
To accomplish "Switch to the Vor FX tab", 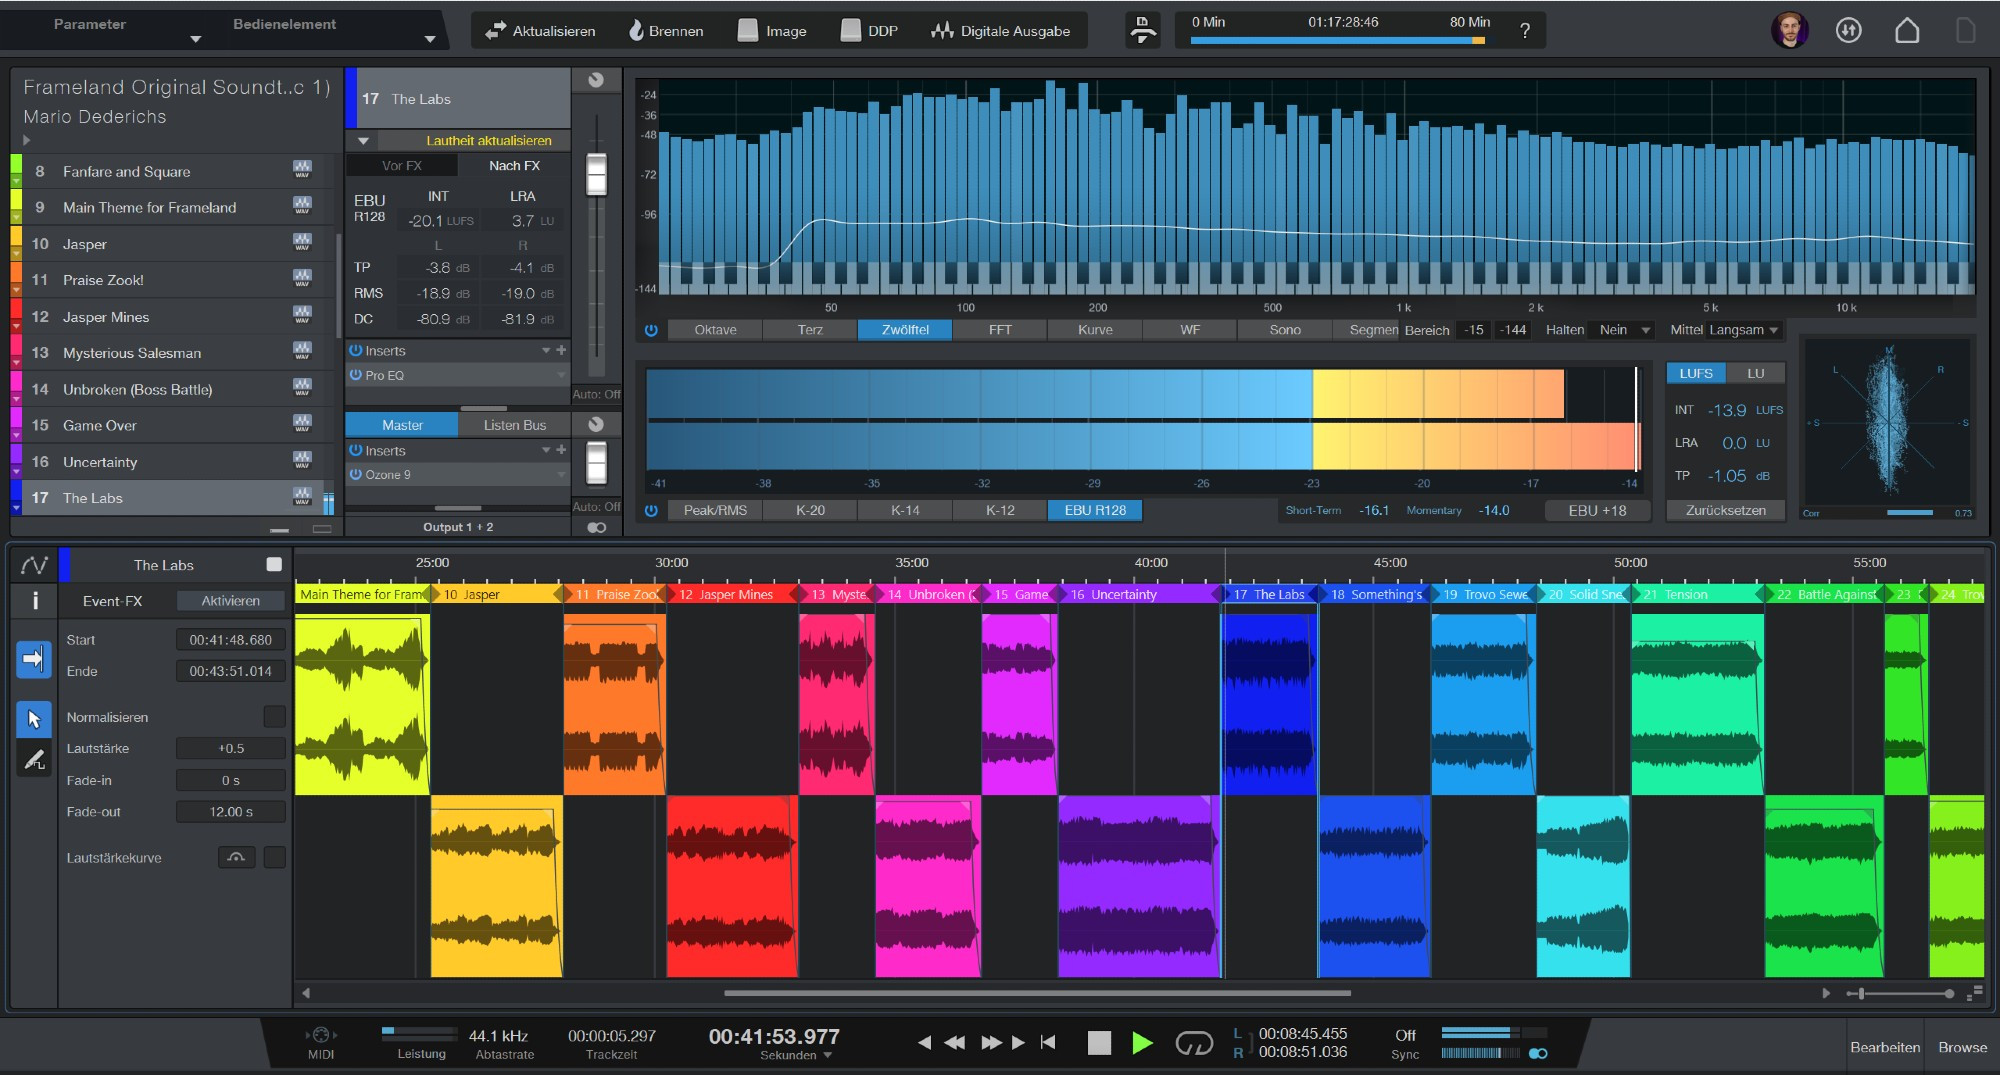I will 402,166.
